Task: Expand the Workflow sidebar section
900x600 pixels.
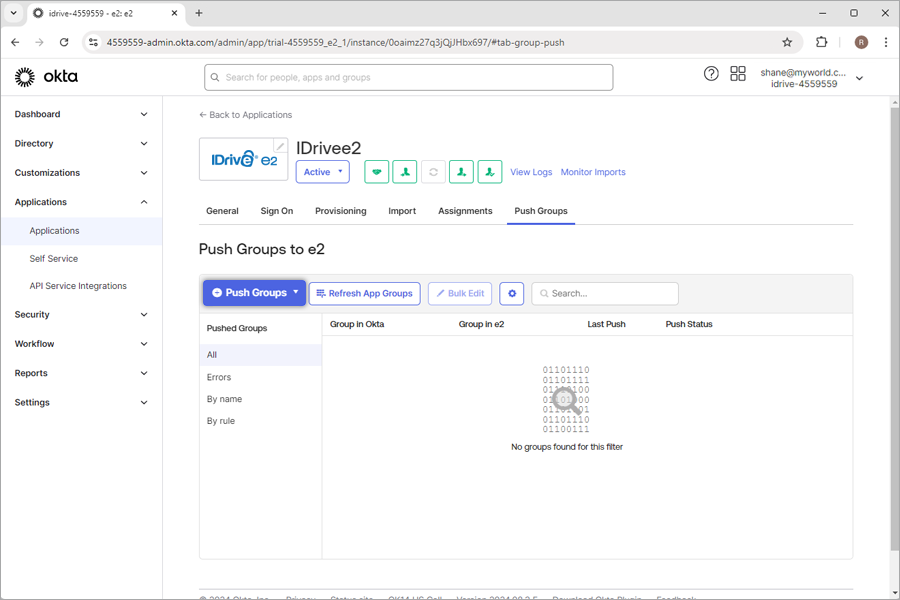Action: pos(81,344)
